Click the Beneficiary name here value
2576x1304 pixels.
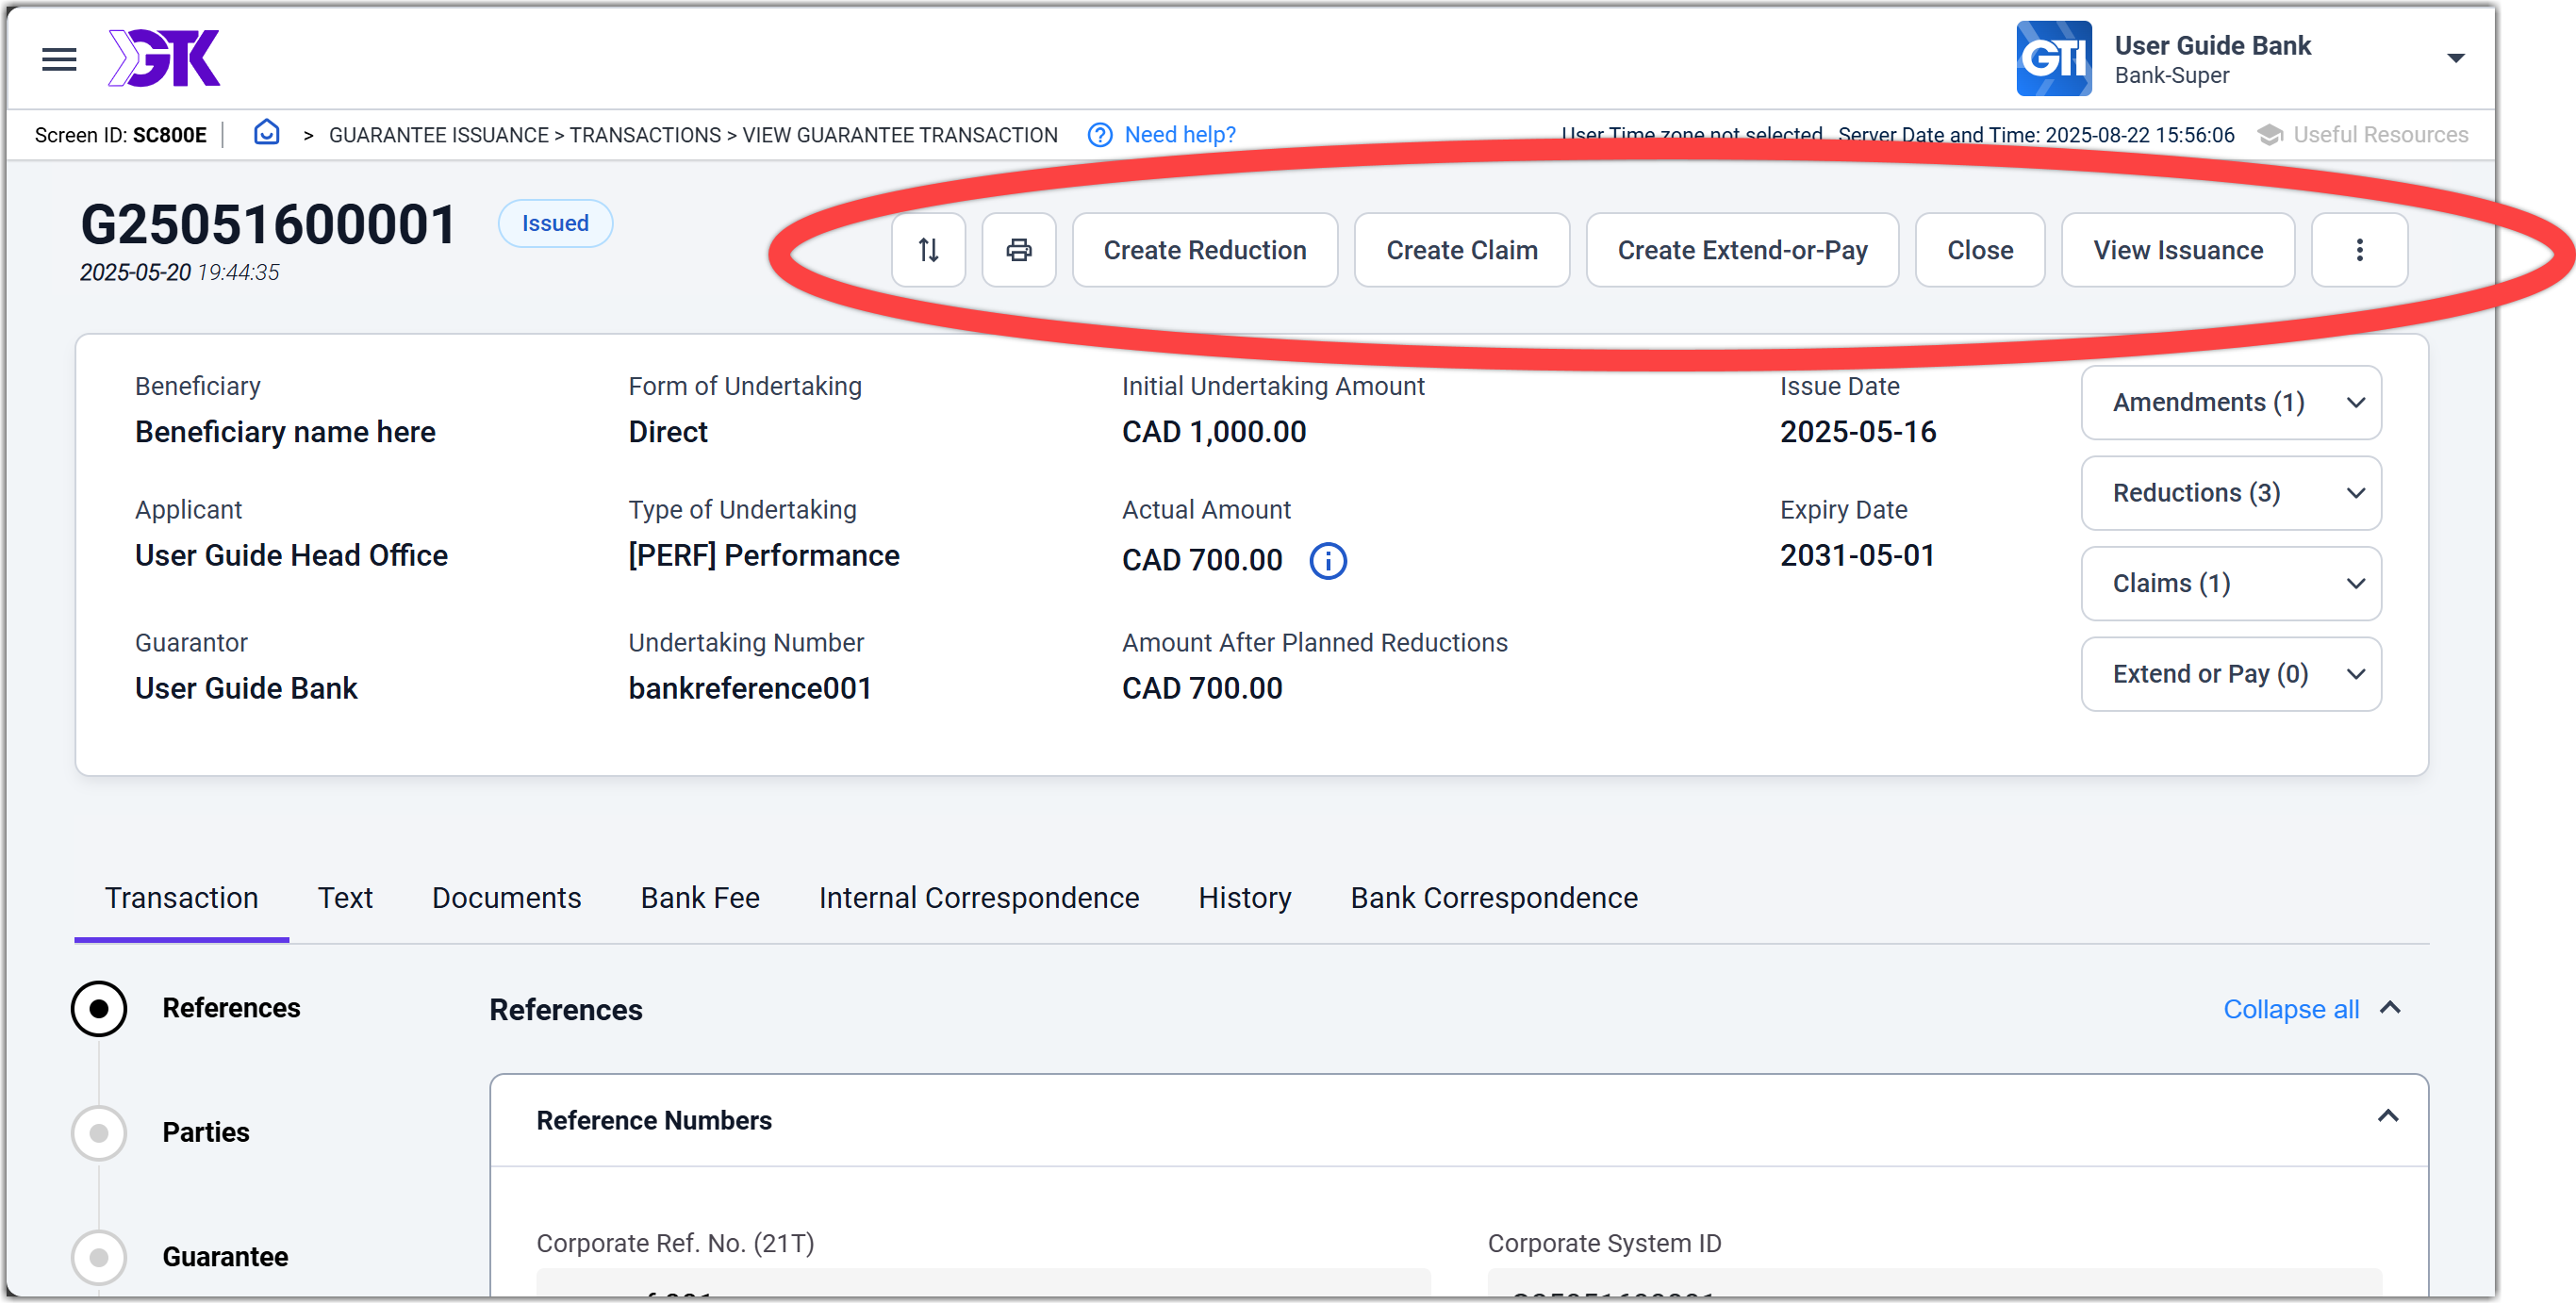pyautogui.click(x=285, y=432)
